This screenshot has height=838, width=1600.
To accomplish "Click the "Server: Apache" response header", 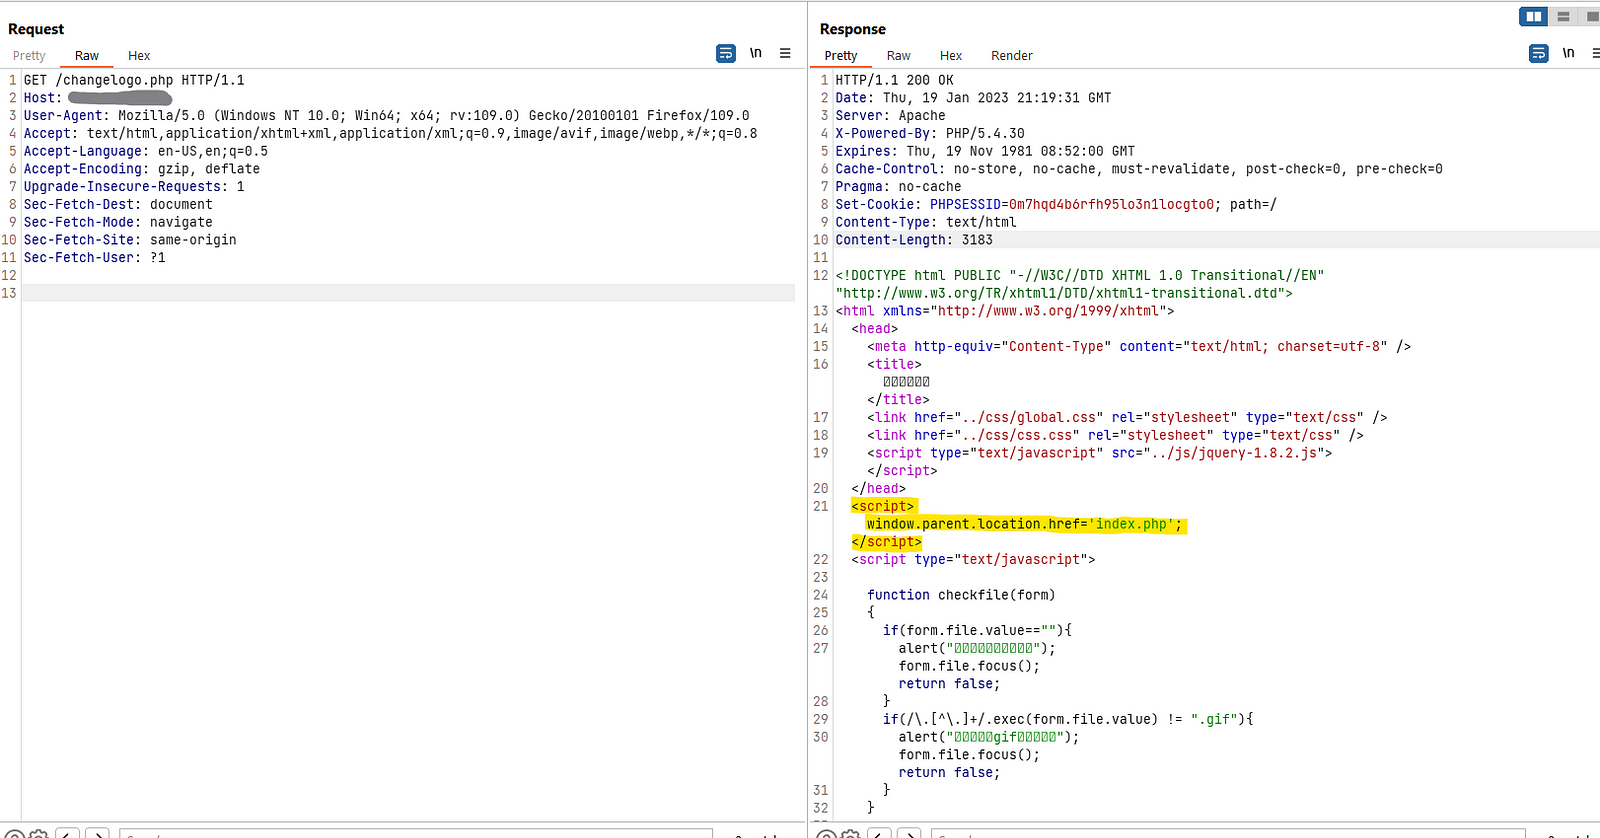I will pos(890,116).
